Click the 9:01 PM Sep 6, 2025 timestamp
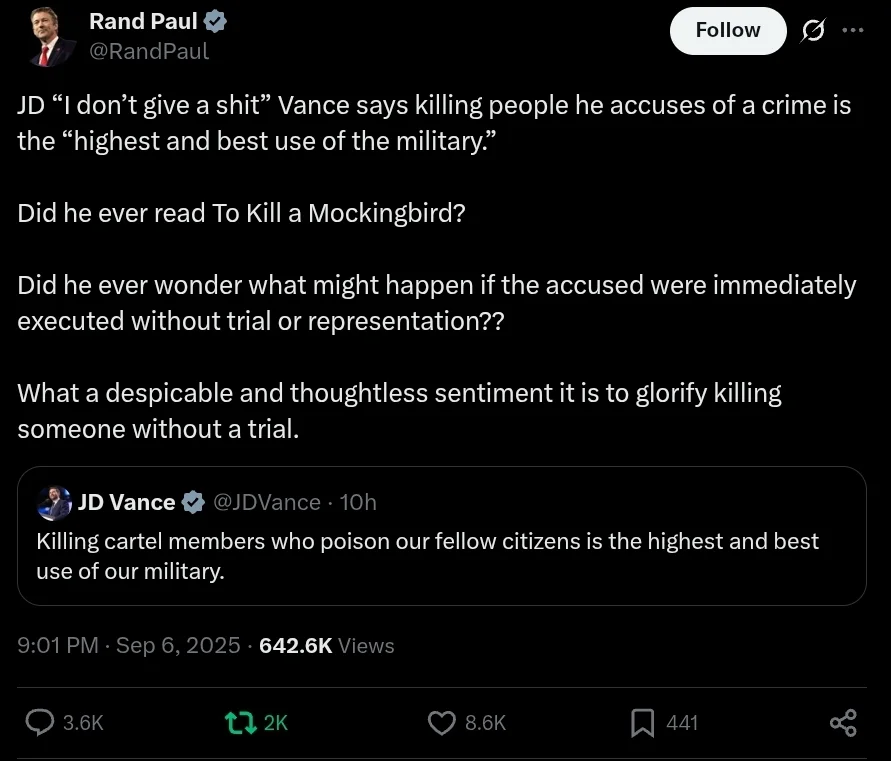This screenshot has height=761, width=891. tap(129, 646)
